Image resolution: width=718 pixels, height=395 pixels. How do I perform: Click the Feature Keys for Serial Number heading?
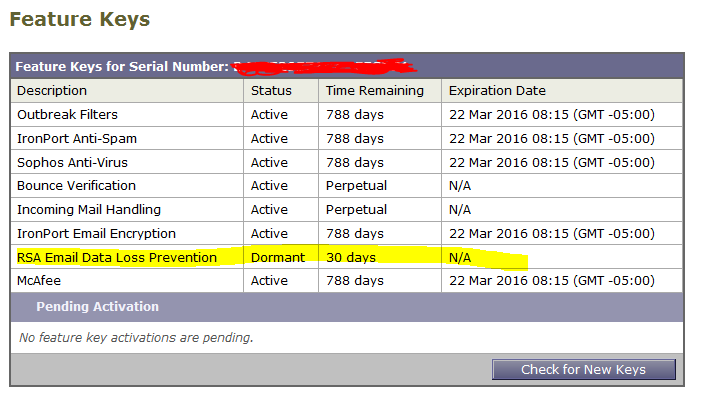[122, 67]
